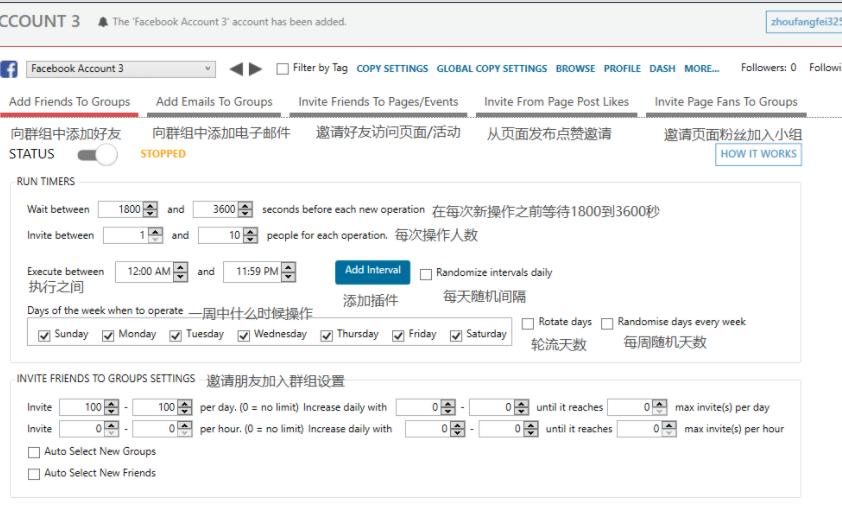
Task: Adjust stepper on first Invite per day field
Action: (x=112, y=407)
